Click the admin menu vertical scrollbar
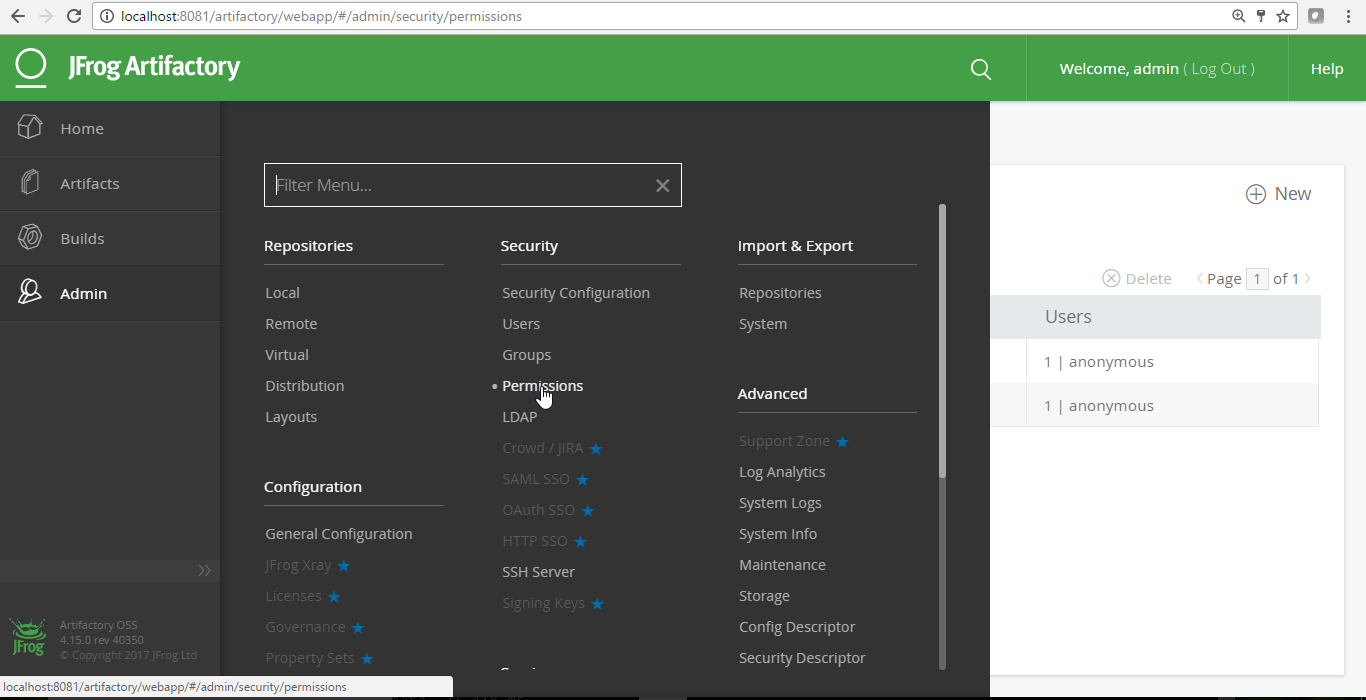This screenshot has height=700, width=1366. click(942, 340)
